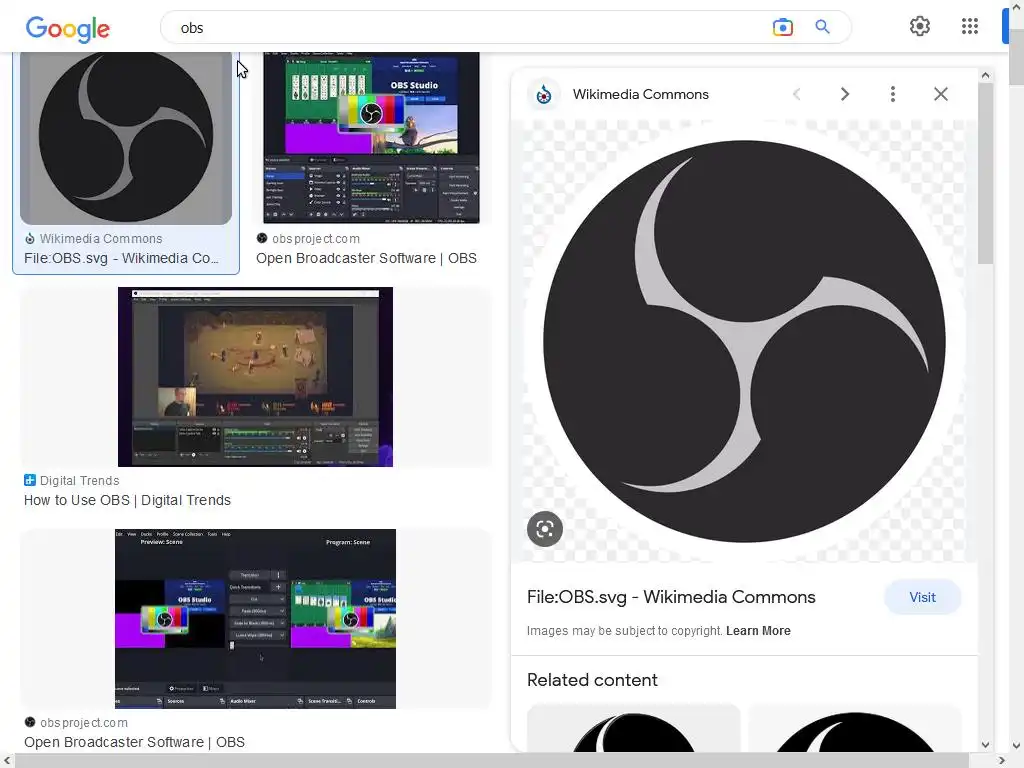Click the Related content heading
This screenshot has width=1024, height=768.
point(592,680)
